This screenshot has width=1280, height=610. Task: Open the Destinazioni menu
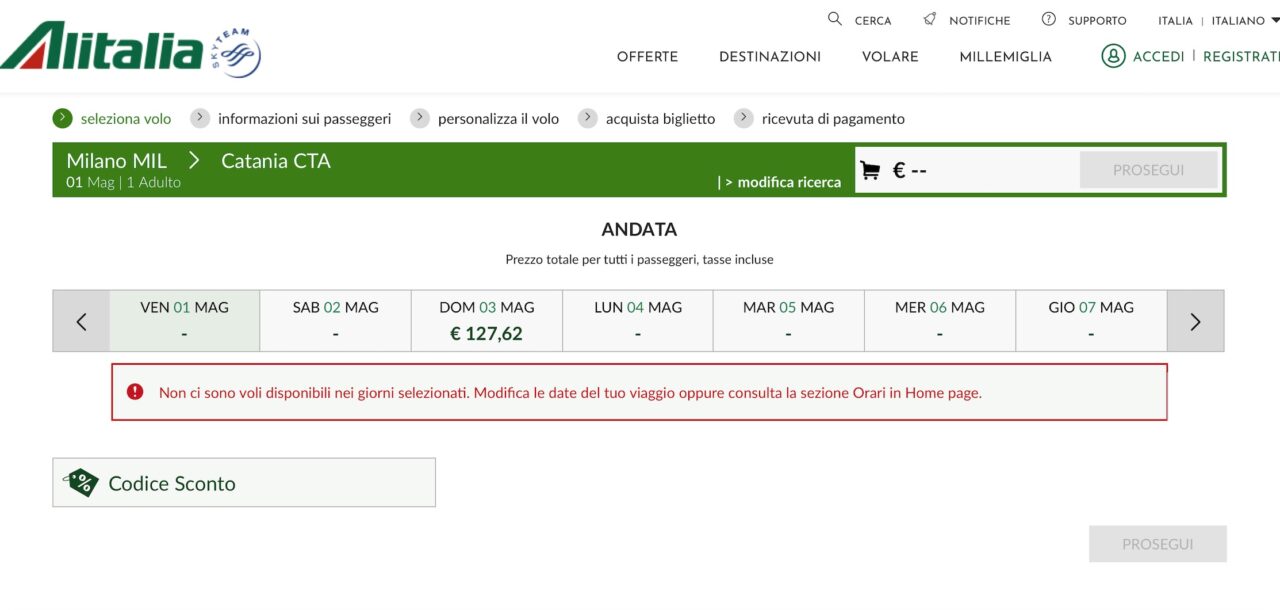pyautogui.click(x=770, y=57)
